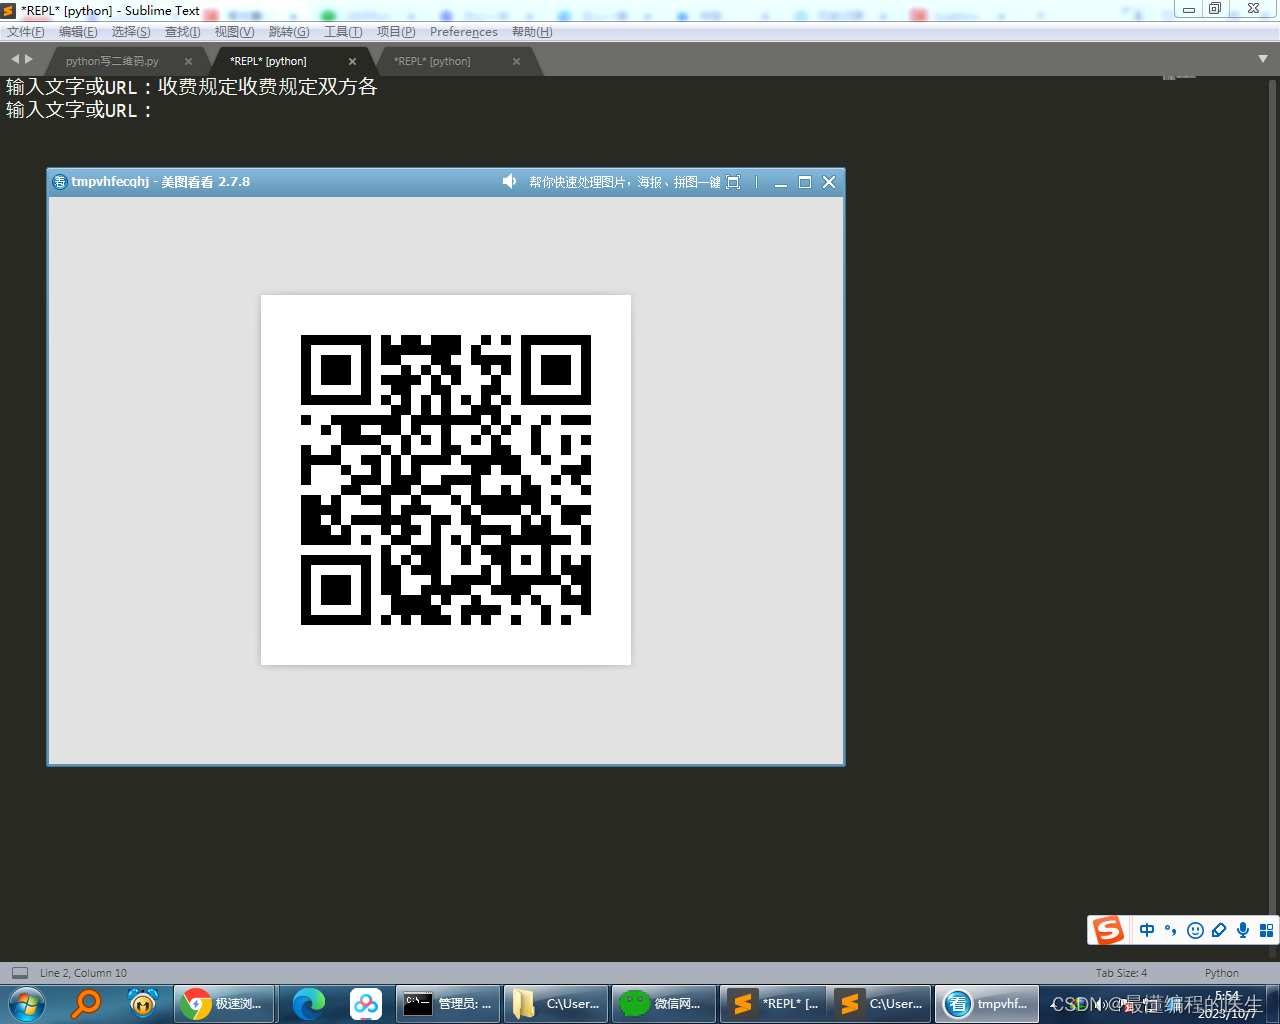
Task: Click the Sogou logo on the input bar
Action: pos(1108,930)
